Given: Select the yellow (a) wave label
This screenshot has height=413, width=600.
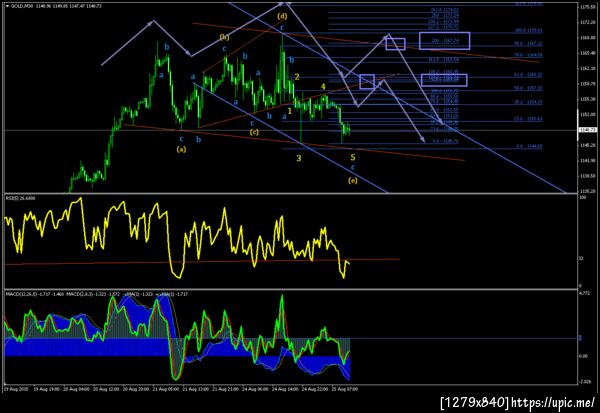Looking at the screenshot, I should 182,149.
